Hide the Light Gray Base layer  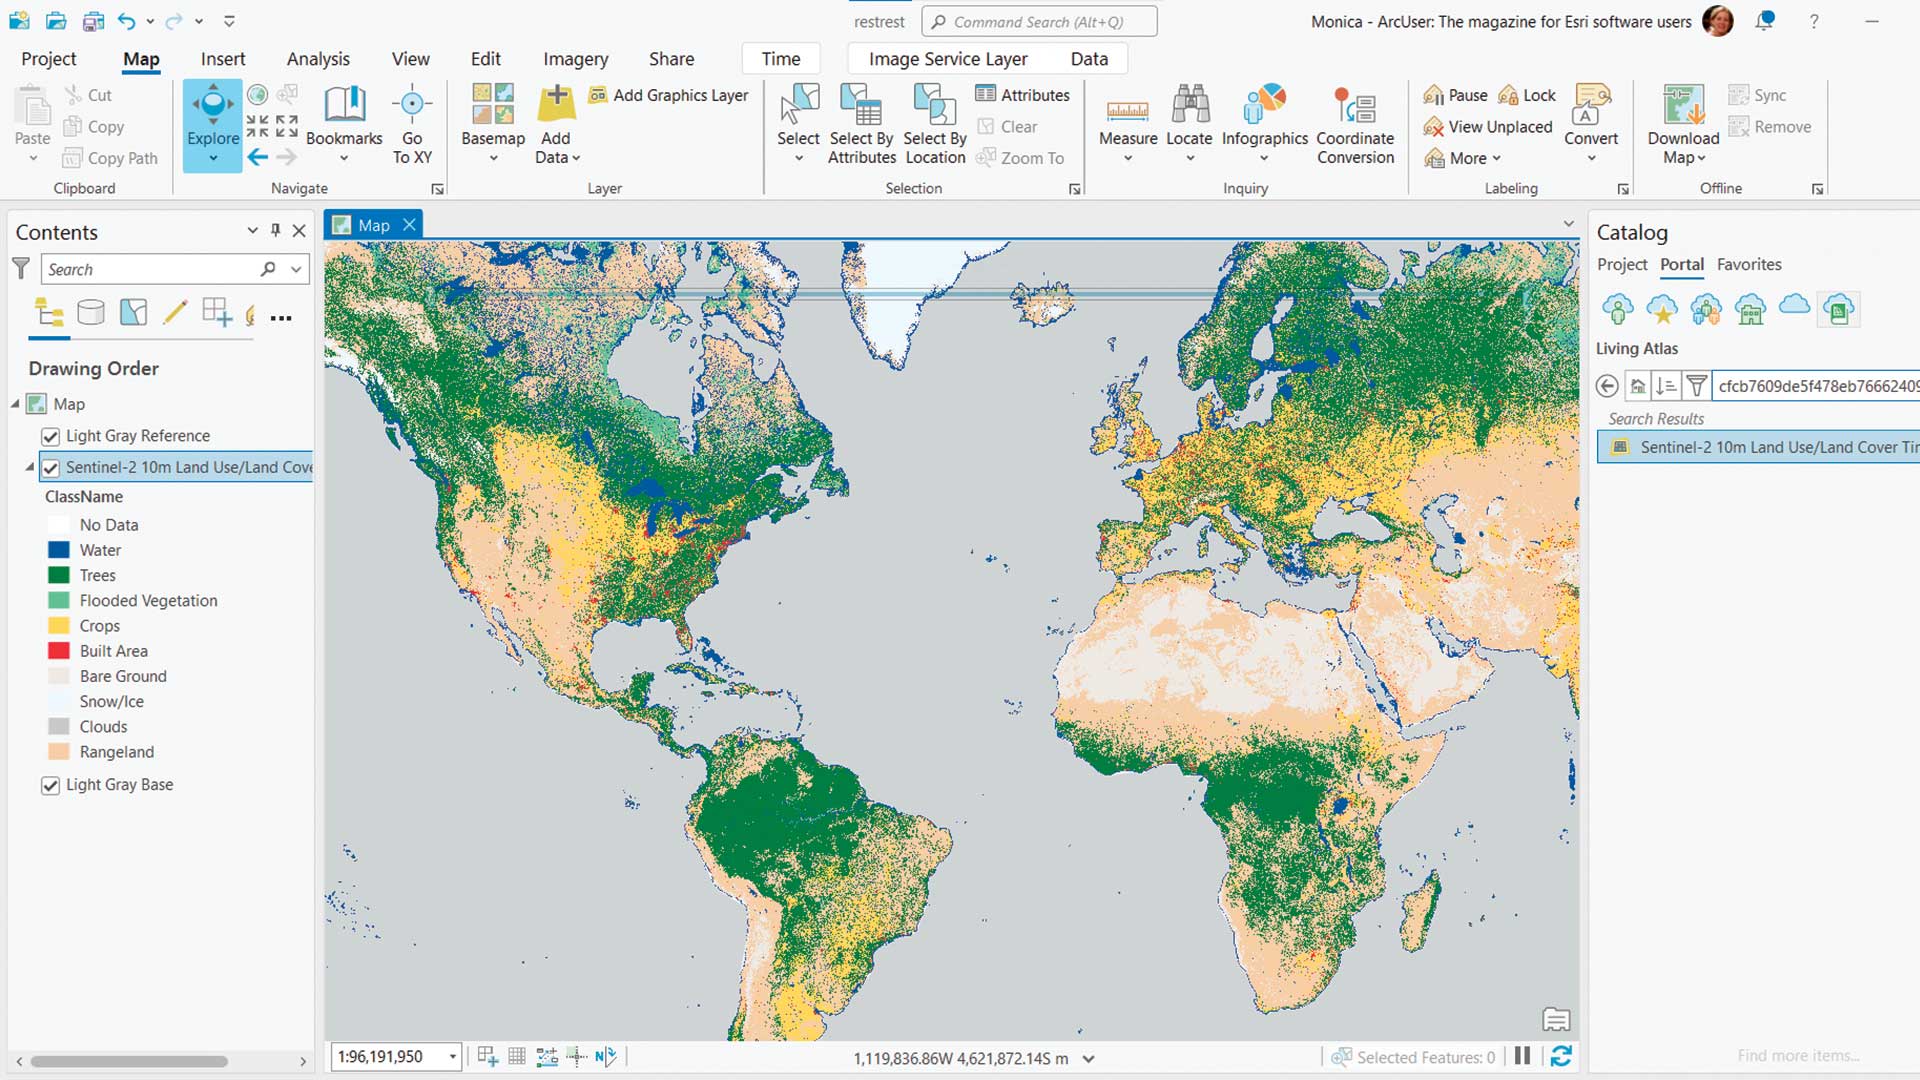pyautogui.click(x=51, y=785)
